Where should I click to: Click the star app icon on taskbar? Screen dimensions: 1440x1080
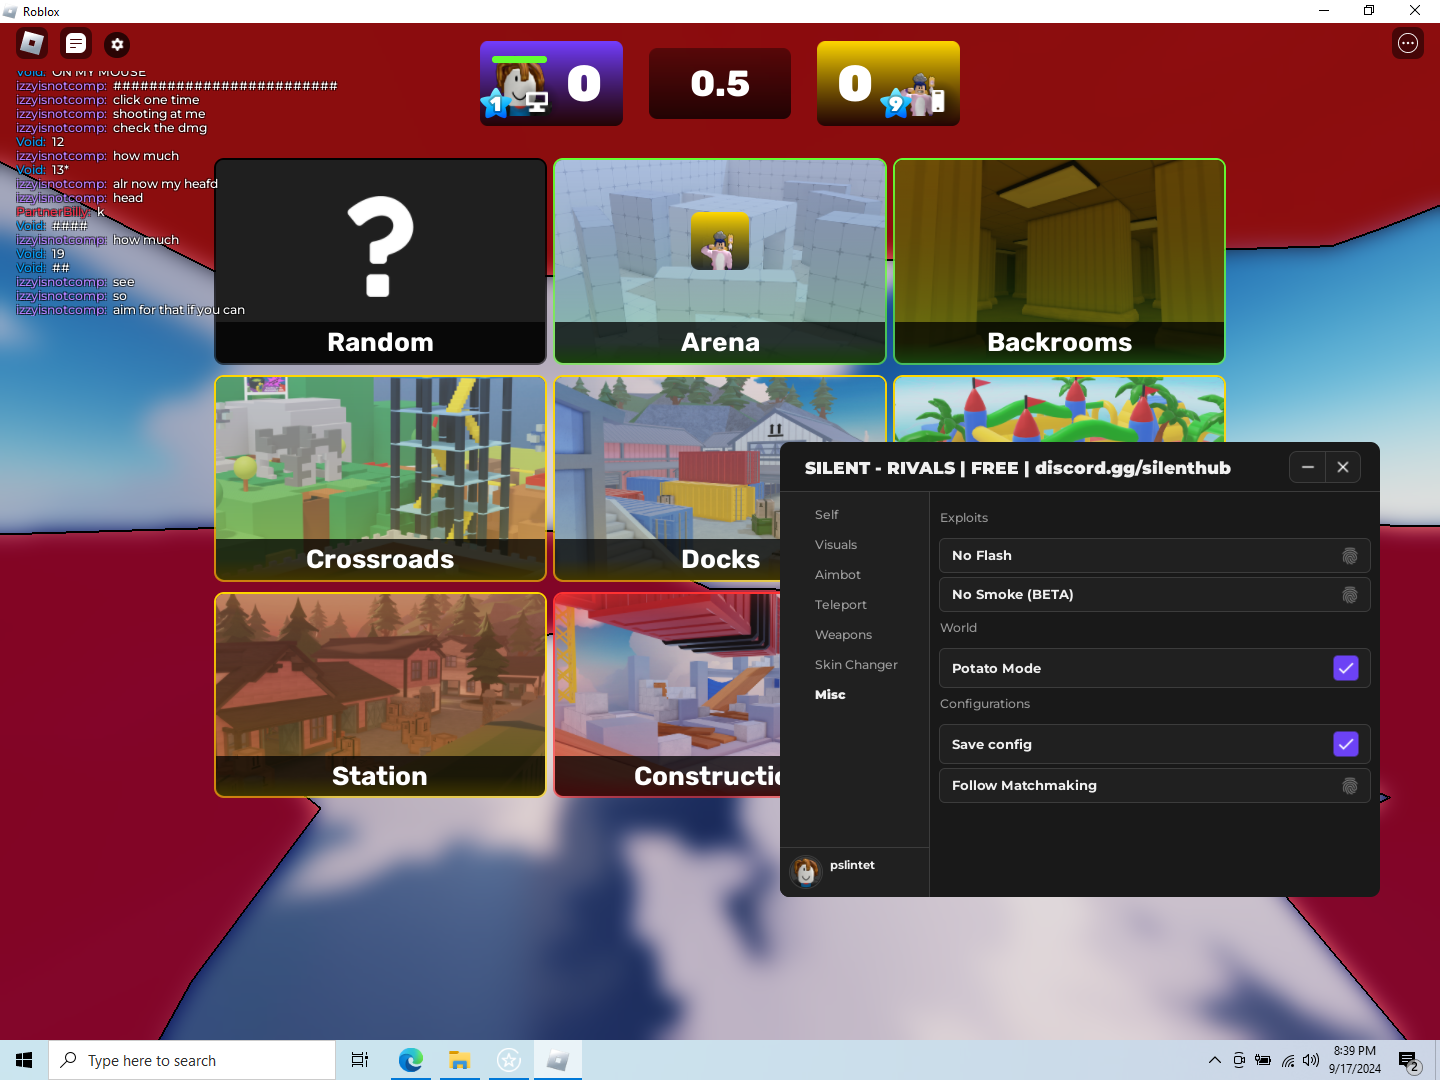(509, 1060)
